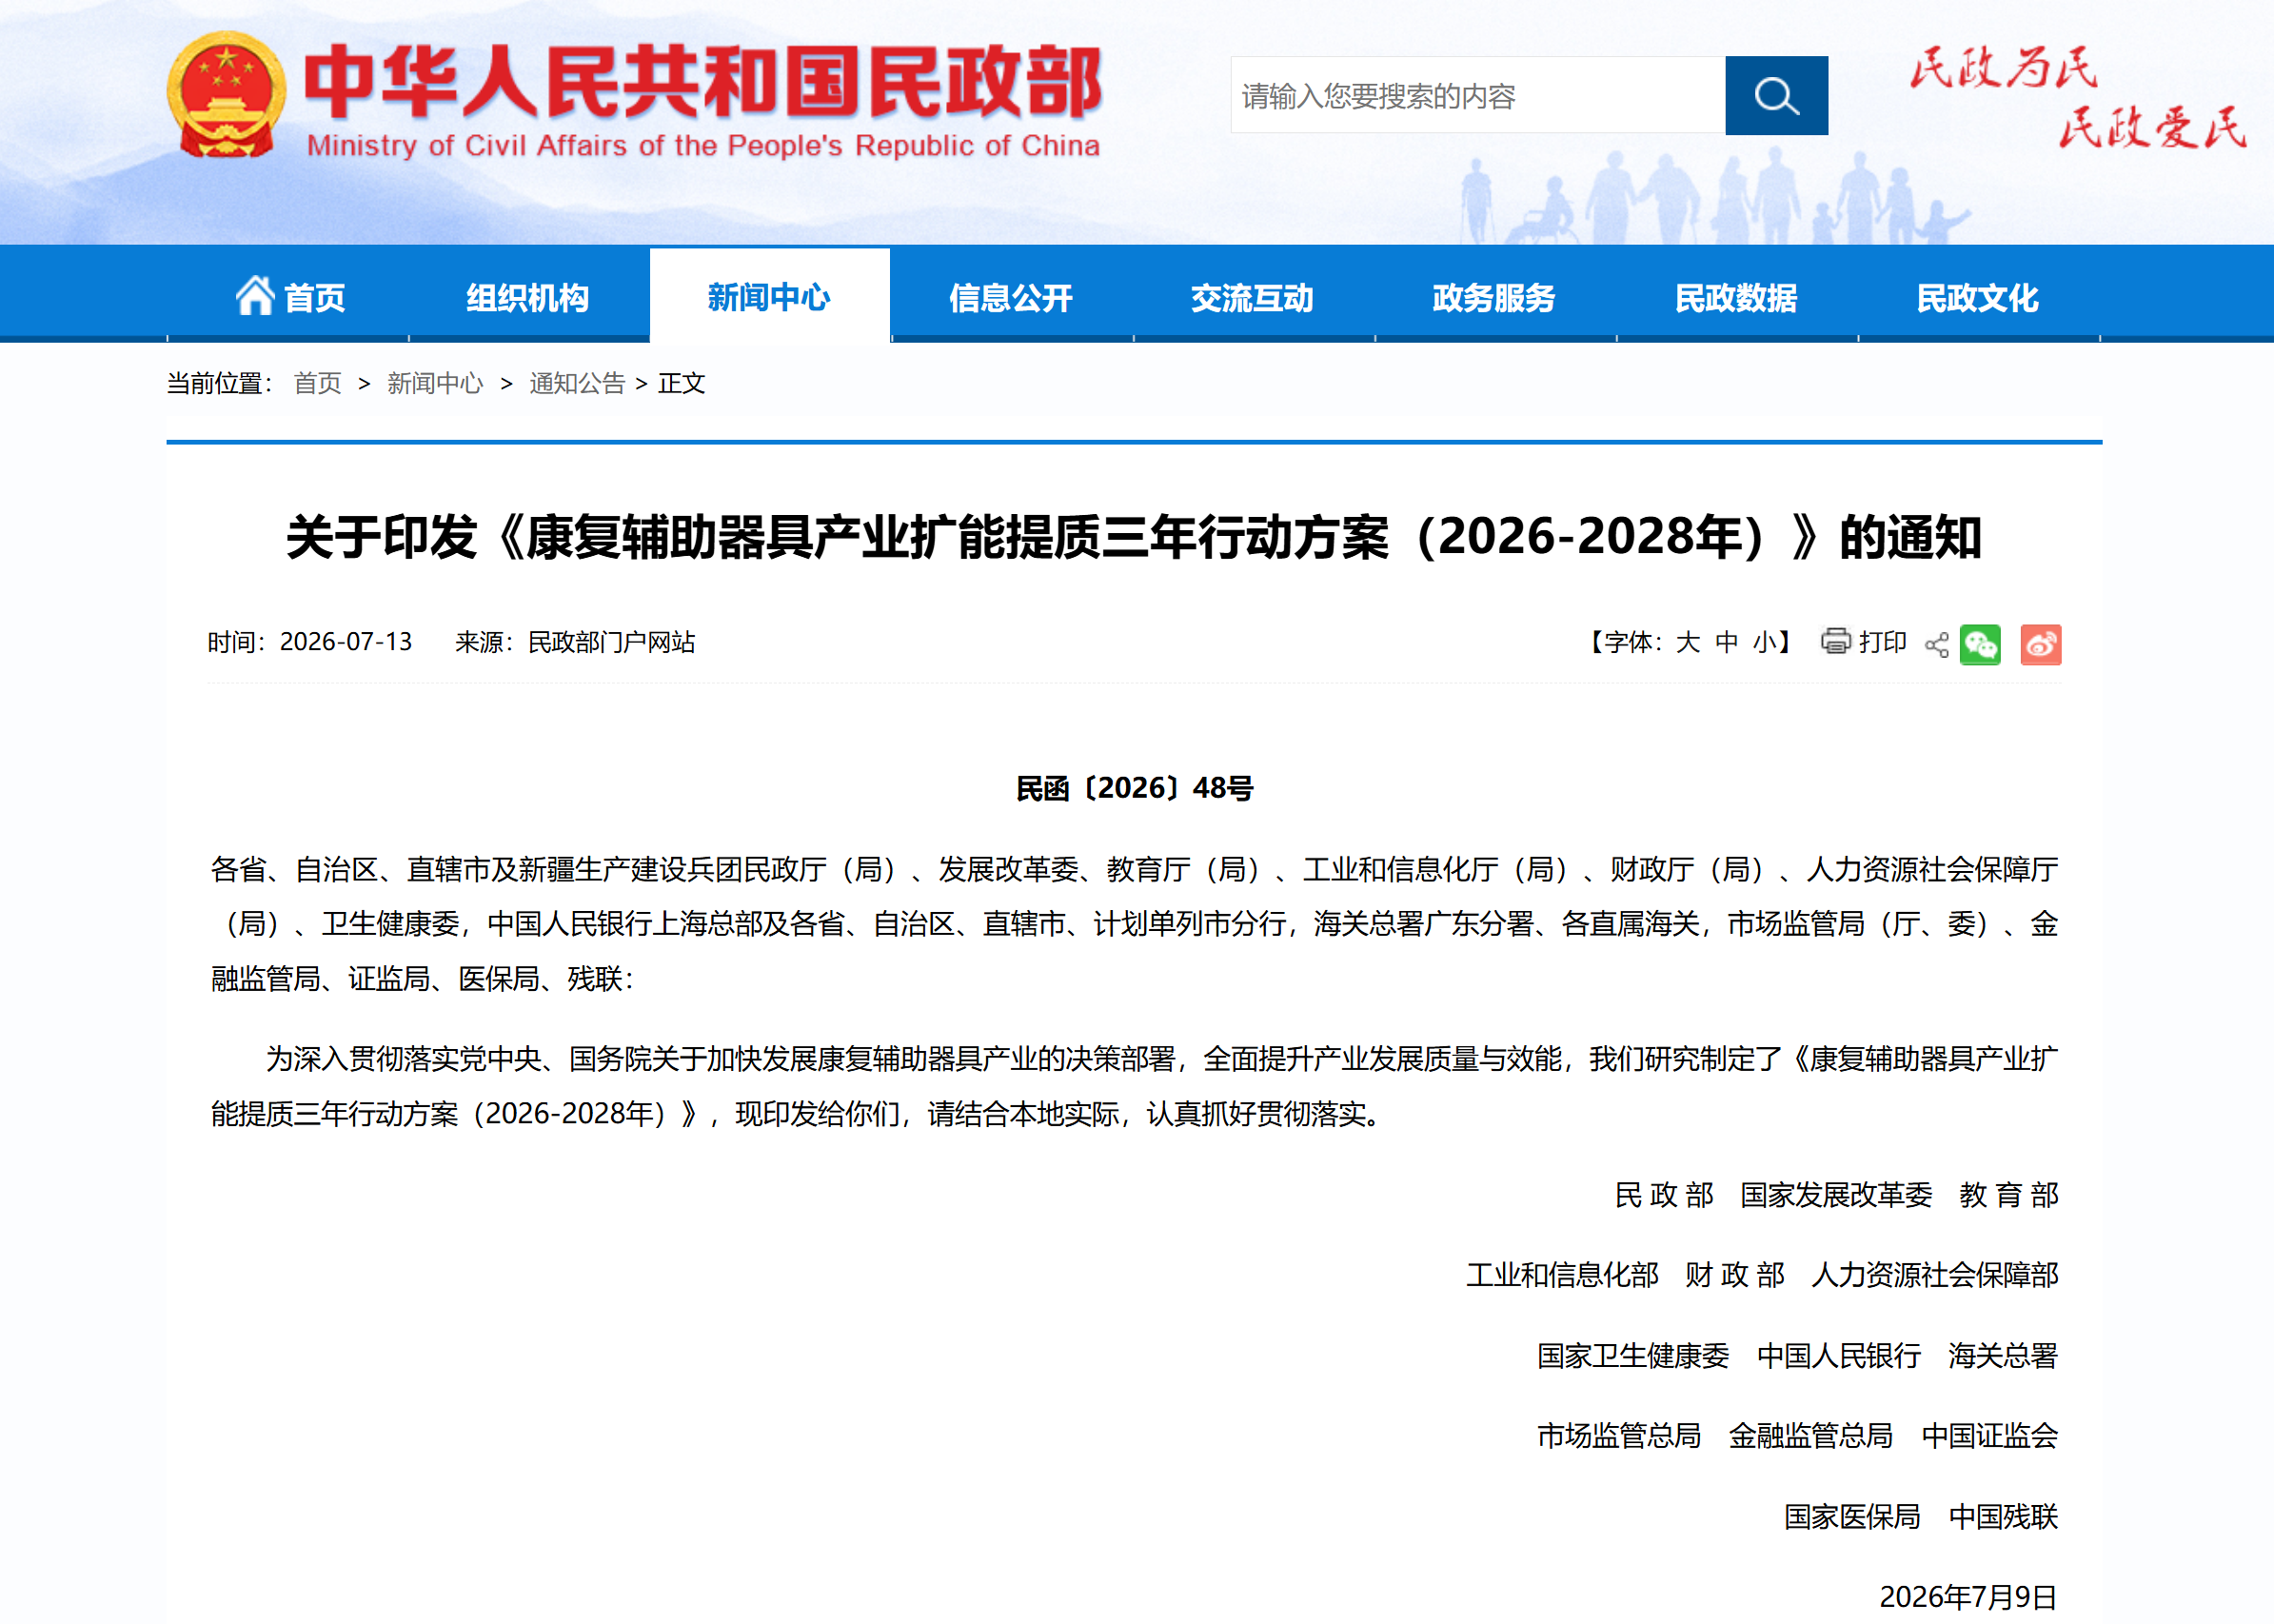
Task: Click 正文 at the breadcrumb end
Action: click(x=682, y=383)
